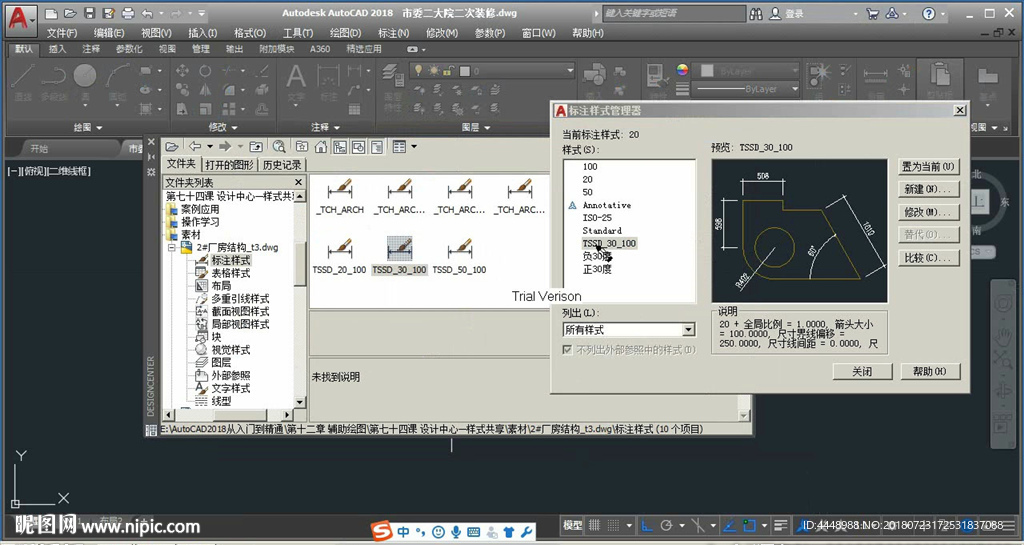Click the Favorites folder icon in DesignCenter

(302, 147)
